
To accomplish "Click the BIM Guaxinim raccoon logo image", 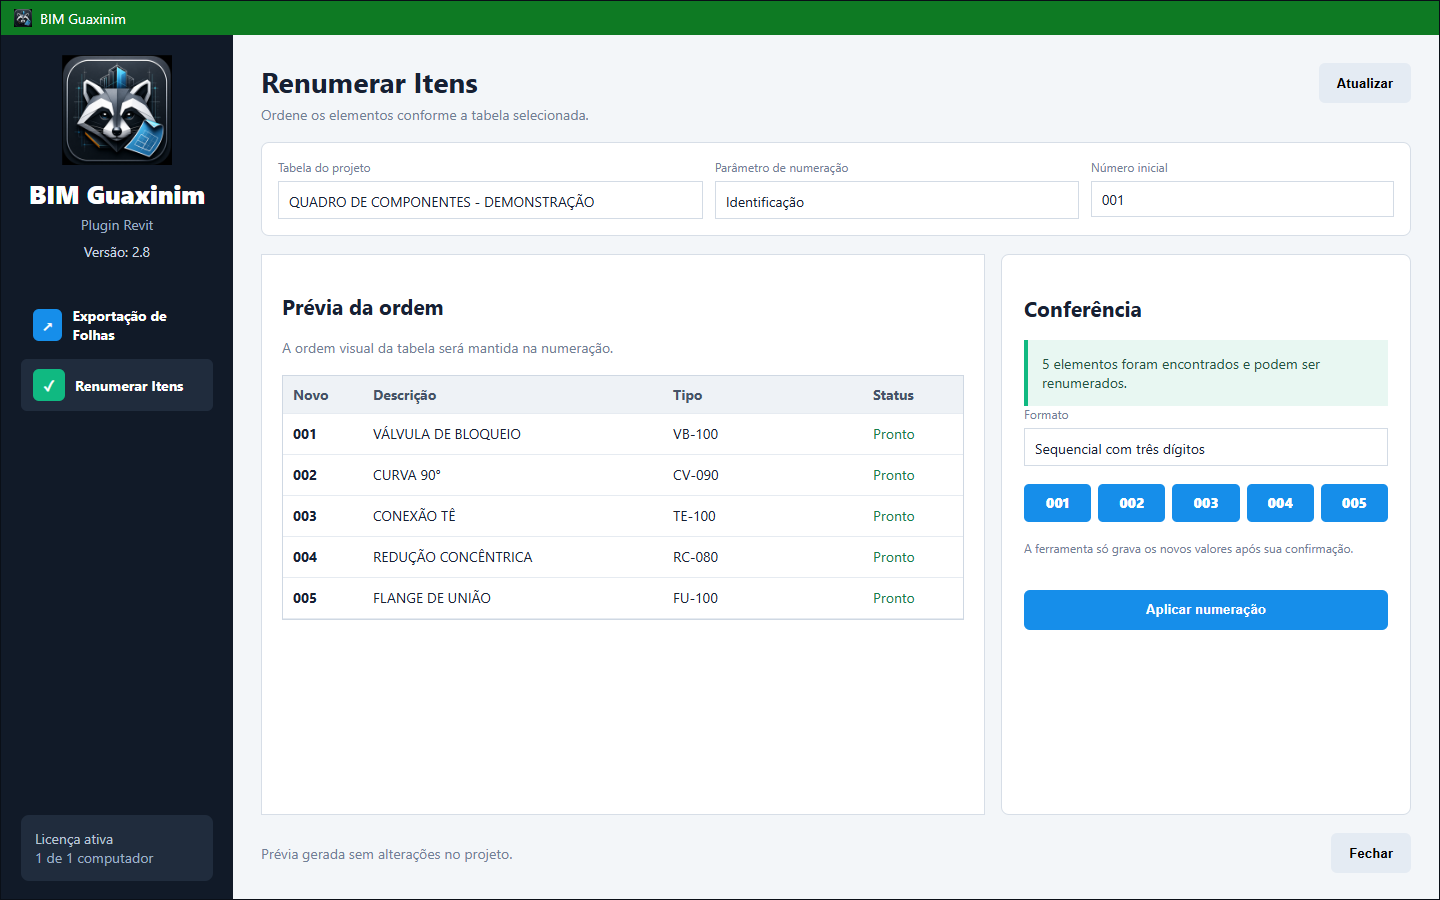I will pyautogui.click(x=117, y=110).
